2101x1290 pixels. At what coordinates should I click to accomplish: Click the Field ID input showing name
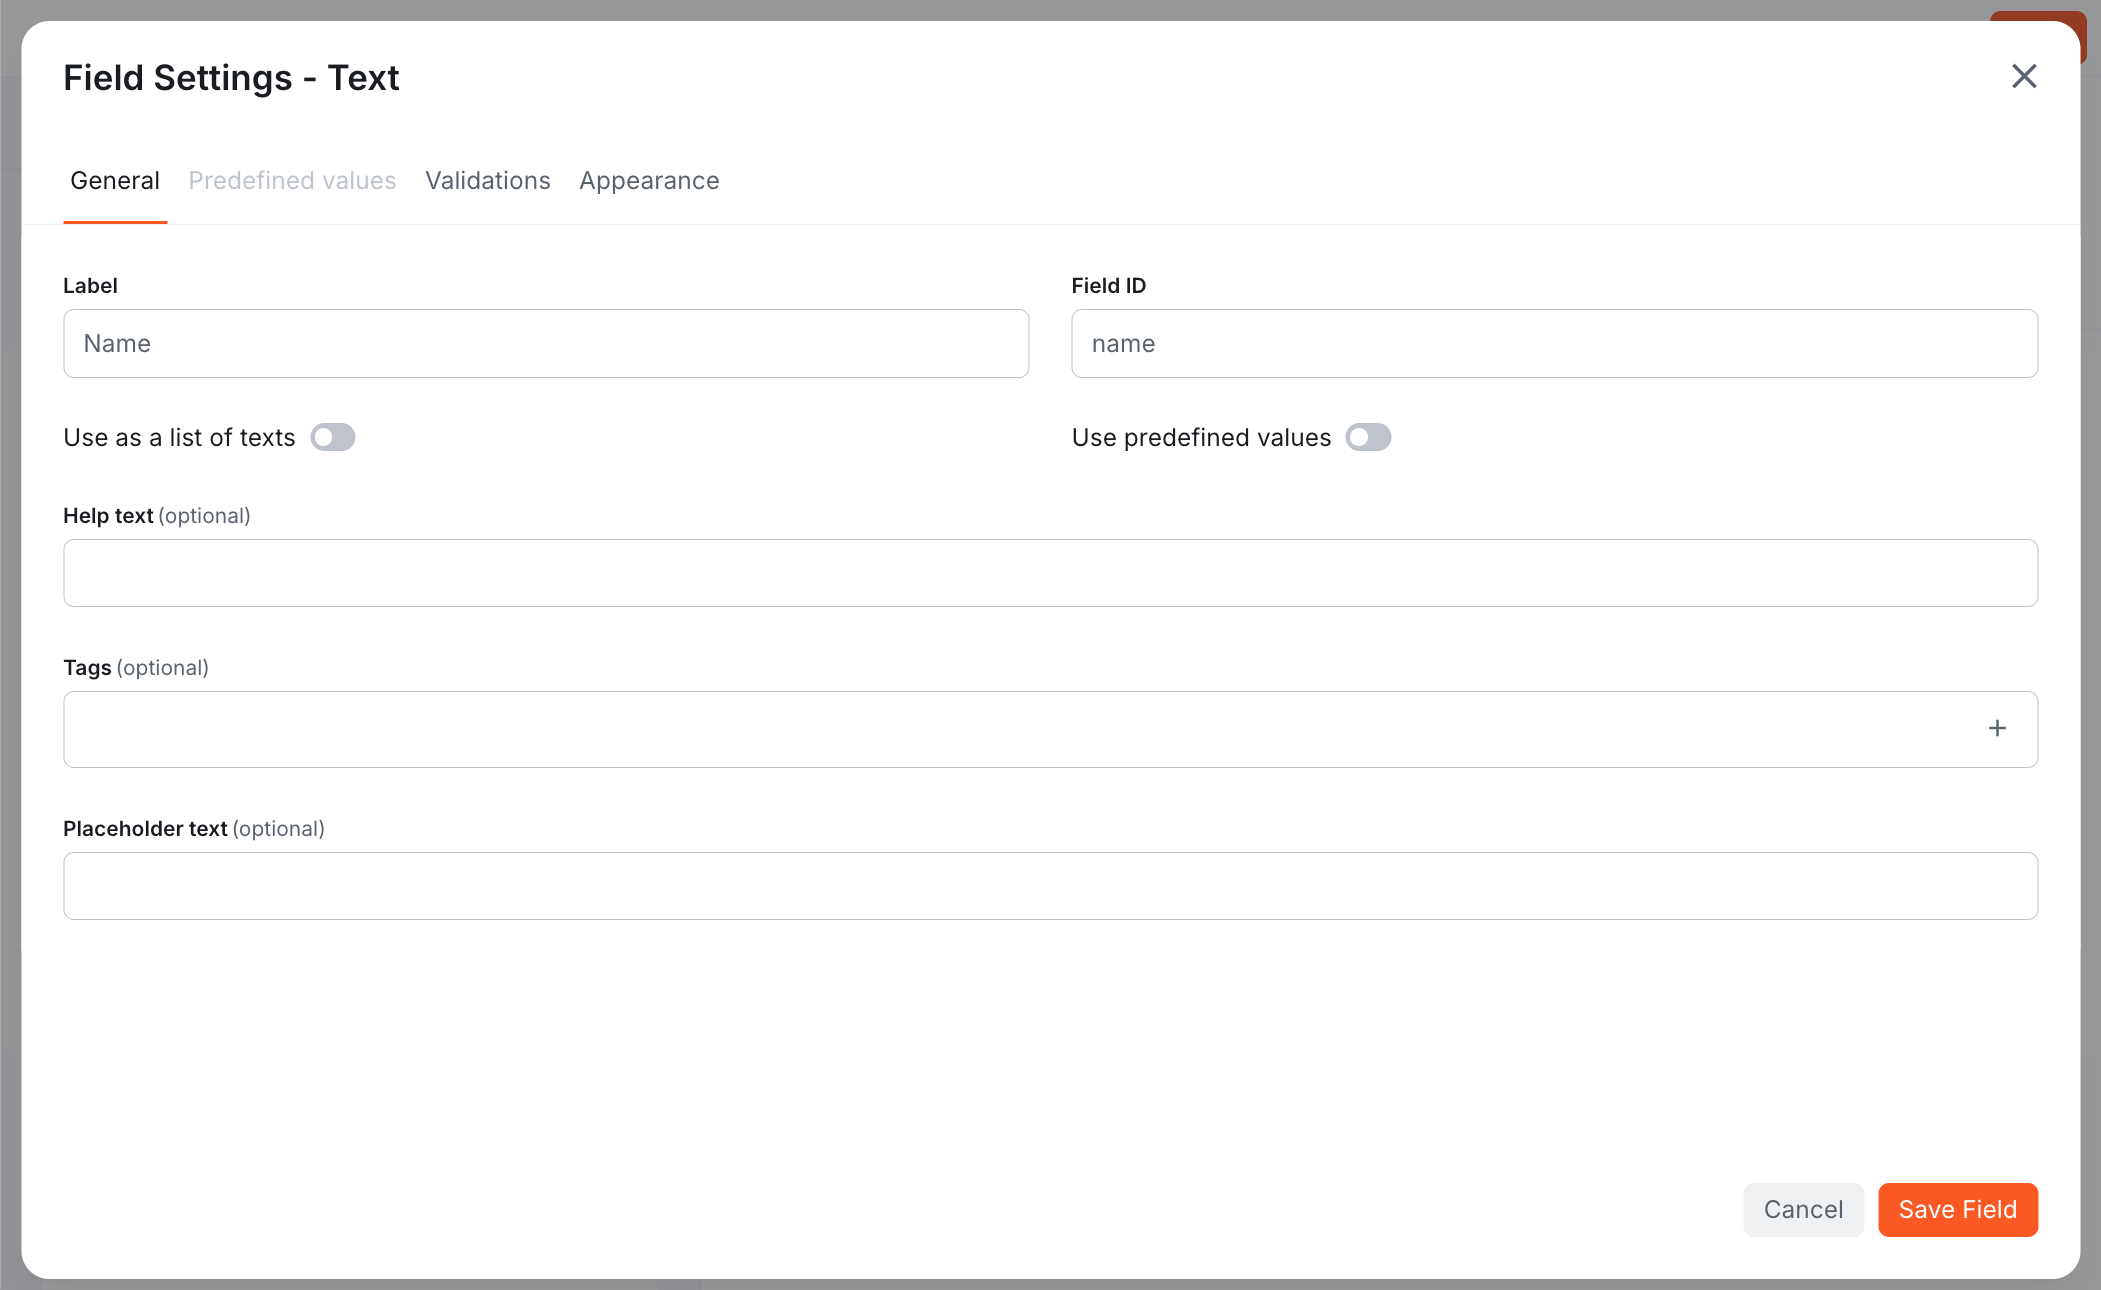point(1553,343)
